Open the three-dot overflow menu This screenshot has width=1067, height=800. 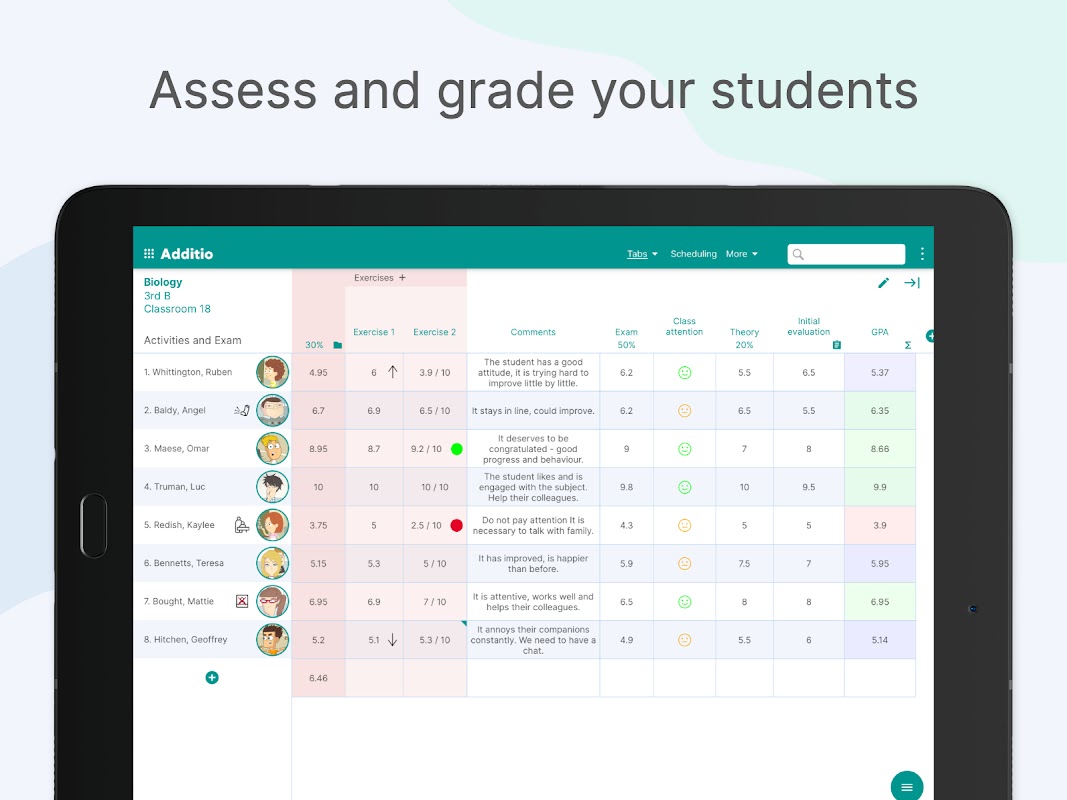pos(922,254)
